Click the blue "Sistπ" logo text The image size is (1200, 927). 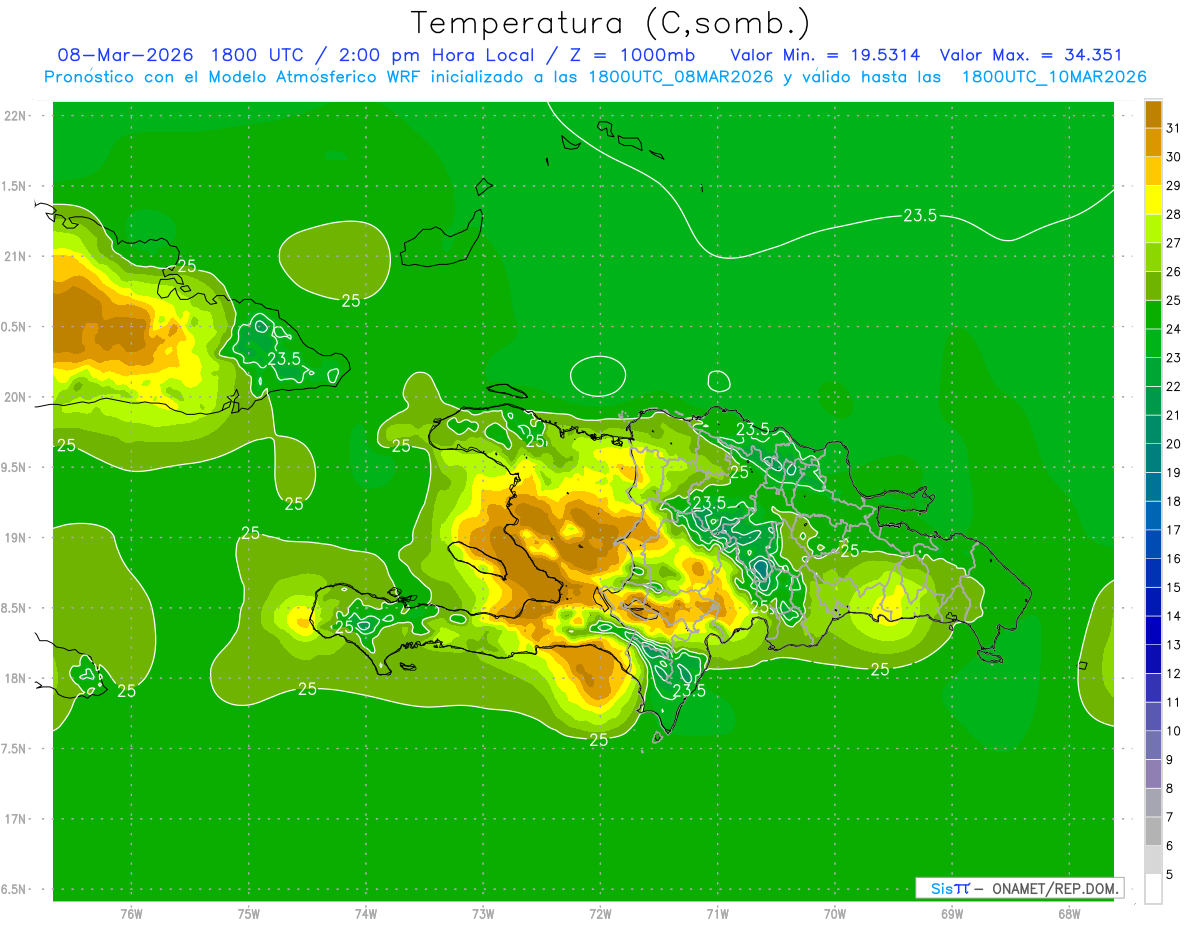pyautogui.click(x=950, y=888)
